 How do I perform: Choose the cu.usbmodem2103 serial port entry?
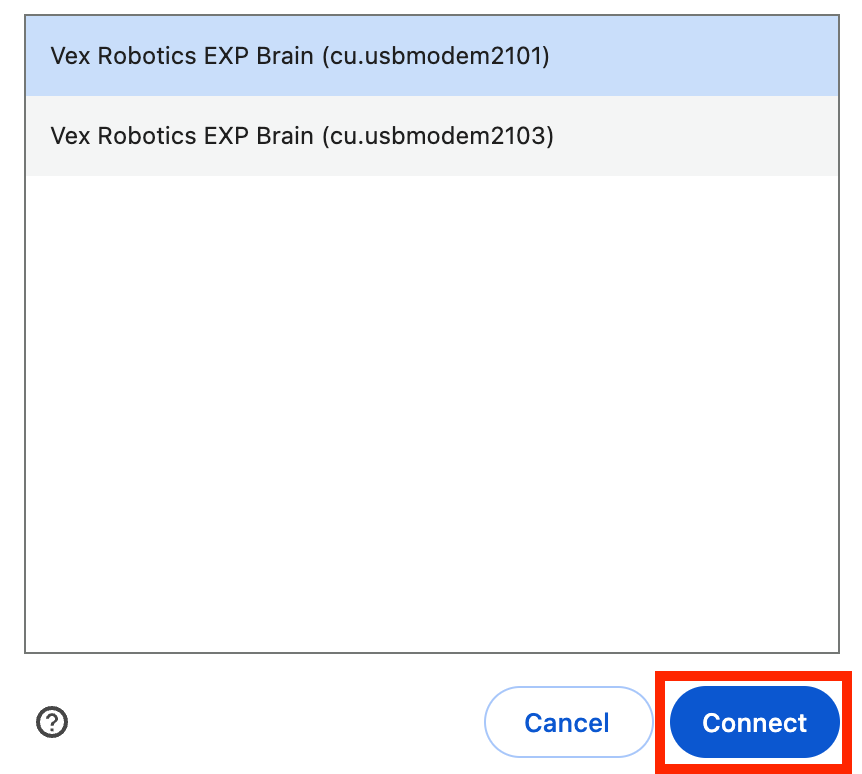[x=302, y=135]
